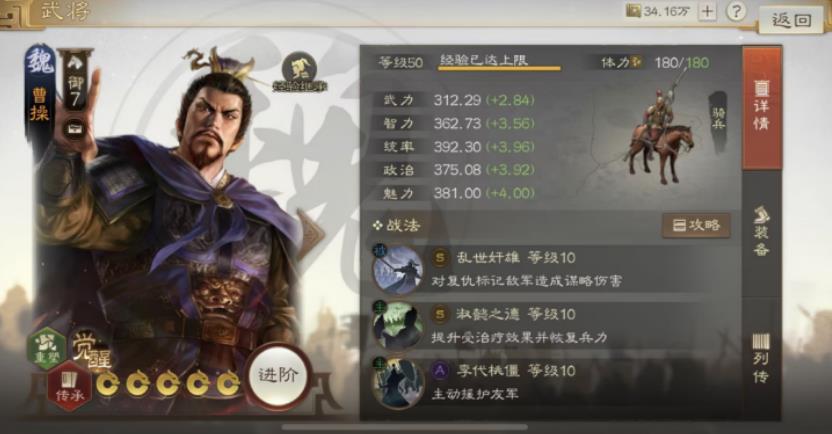Click the question mark help icon
This screenshot has width=832, height=434.
point(736,11)
